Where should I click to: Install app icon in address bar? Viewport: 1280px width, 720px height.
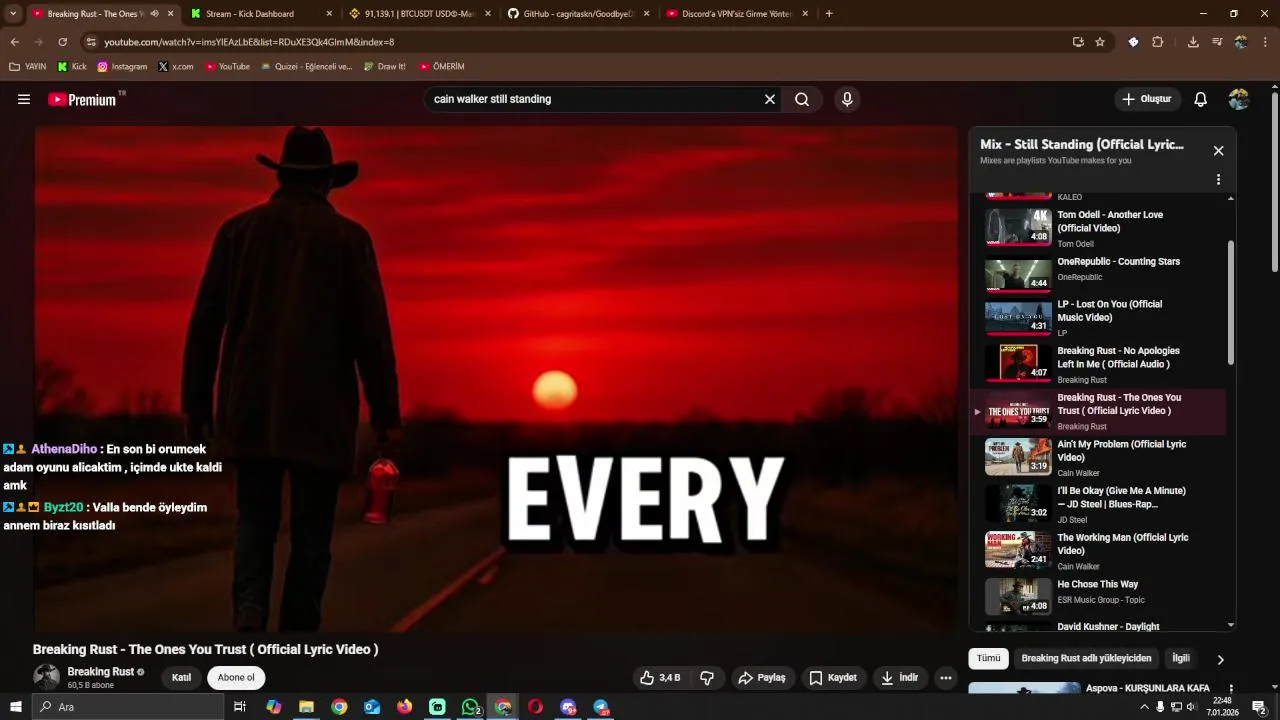coord(1078,42)
